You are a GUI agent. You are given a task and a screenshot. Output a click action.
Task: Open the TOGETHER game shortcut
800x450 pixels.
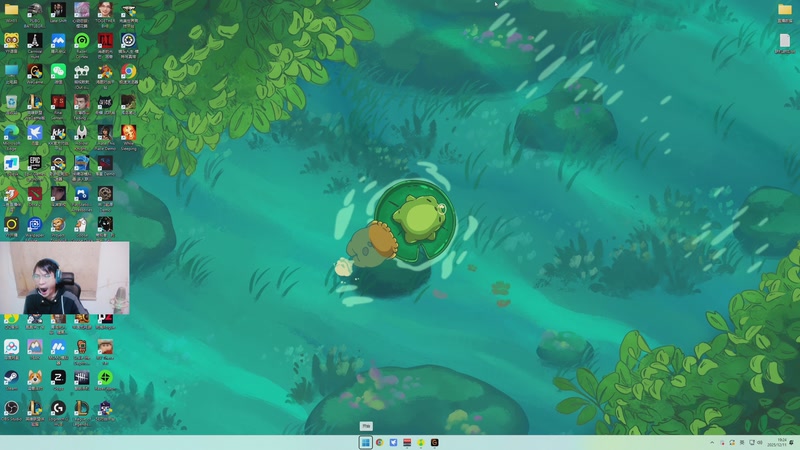pyautogui.click(x=105, y=10)
